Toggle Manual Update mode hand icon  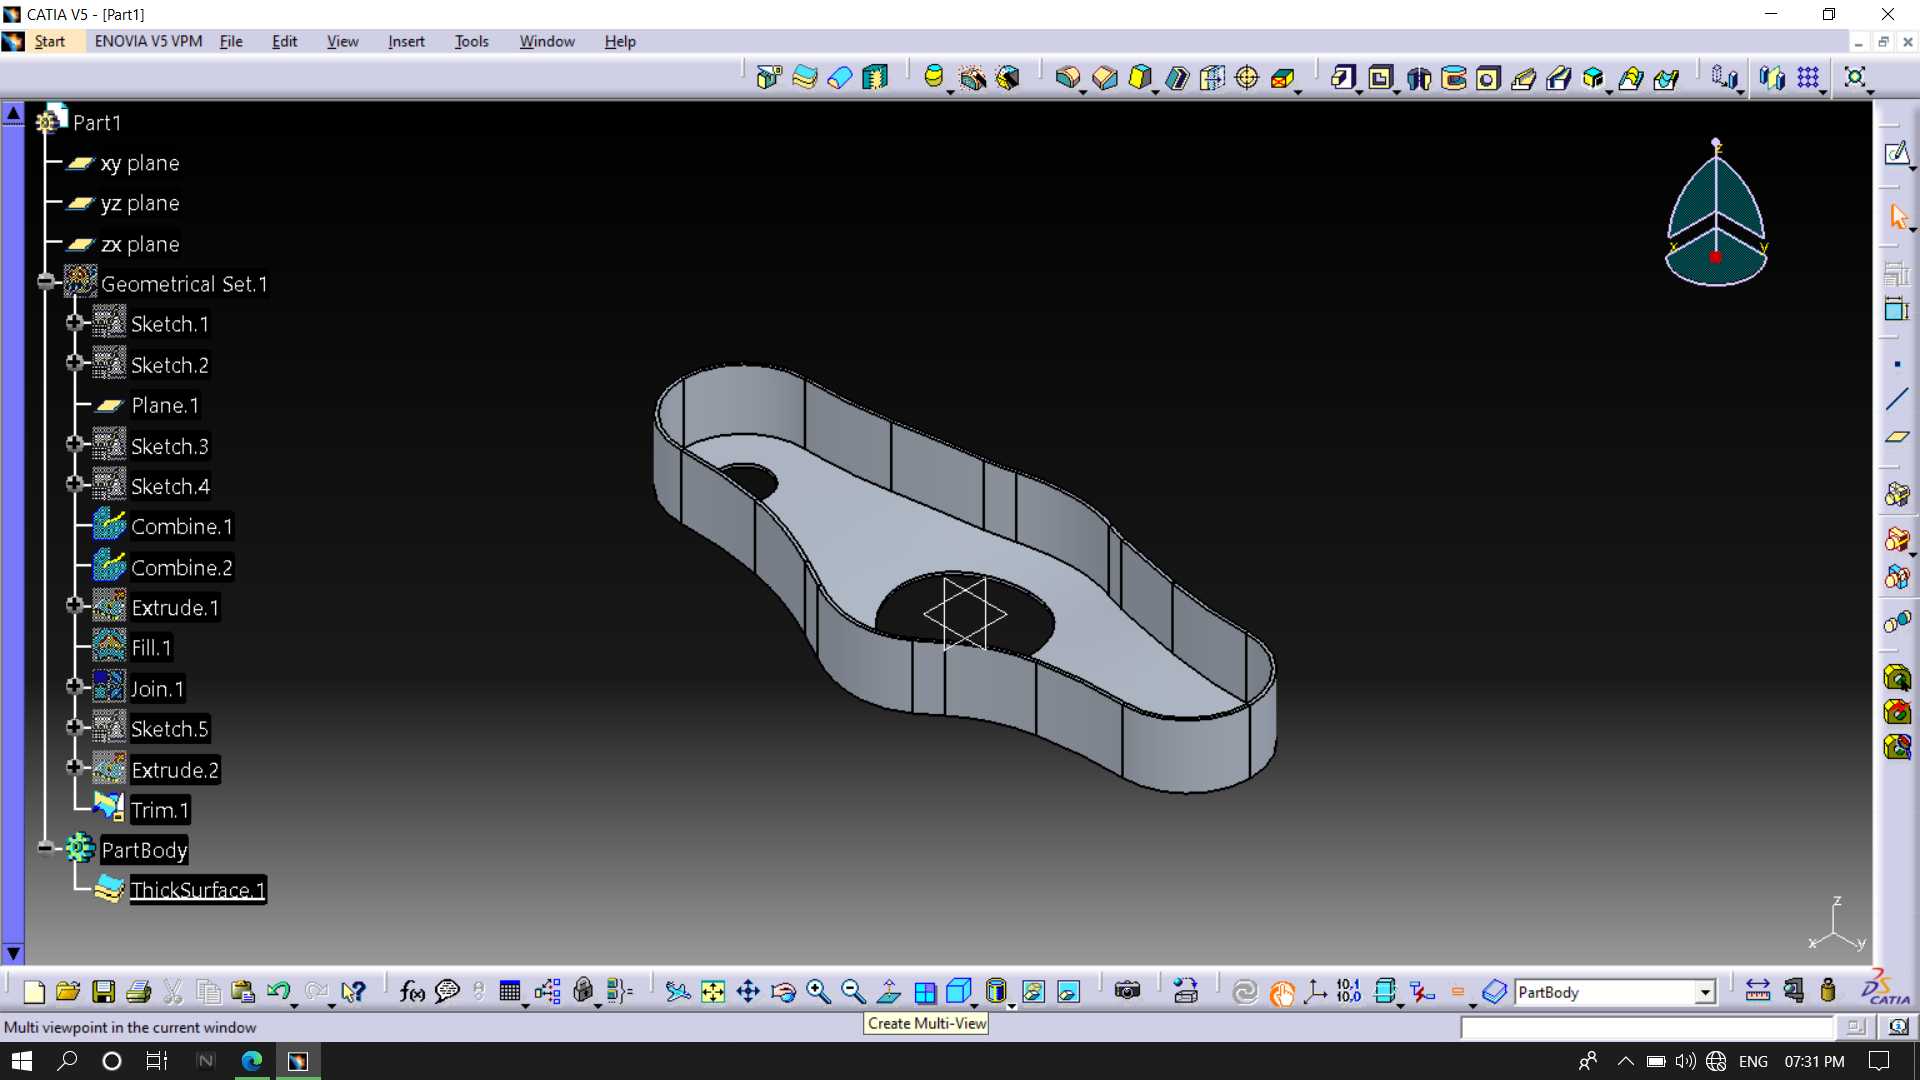pyautogui.click(x=1281, y=992)
